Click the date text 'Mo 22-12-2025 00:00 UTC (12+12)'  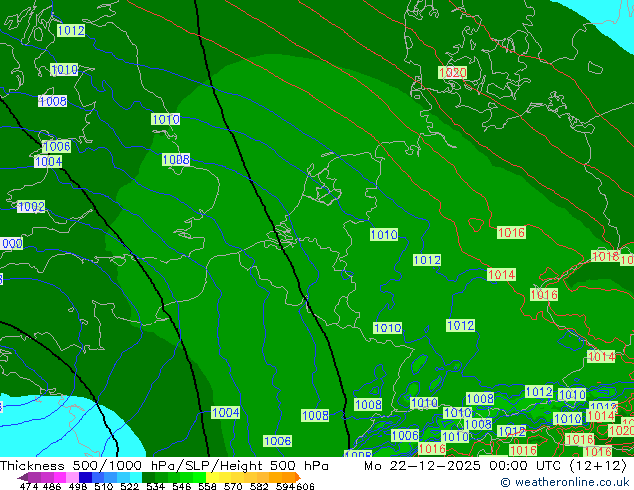pyautogui.click(x=495, y=466)
